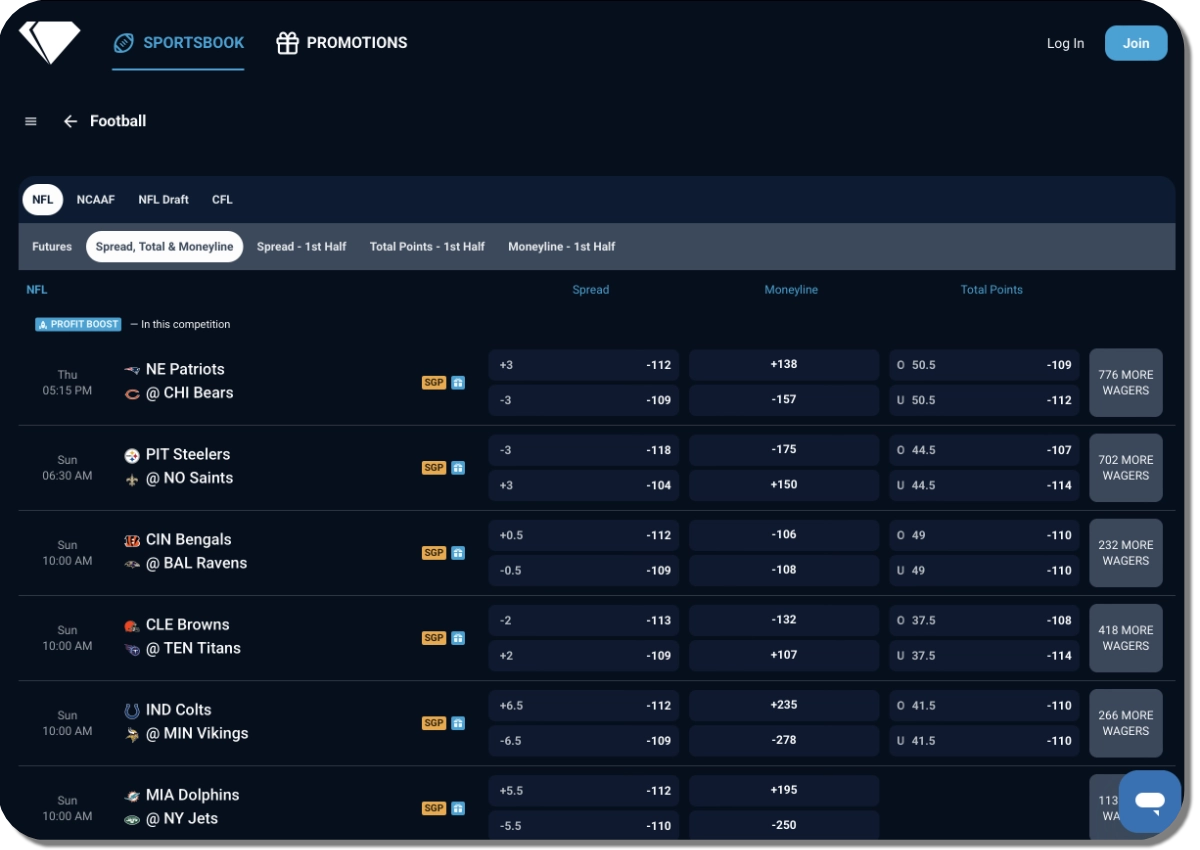Bet Over 44.5 total points at -107
The image size is (1200, 850).
[984, 450]
